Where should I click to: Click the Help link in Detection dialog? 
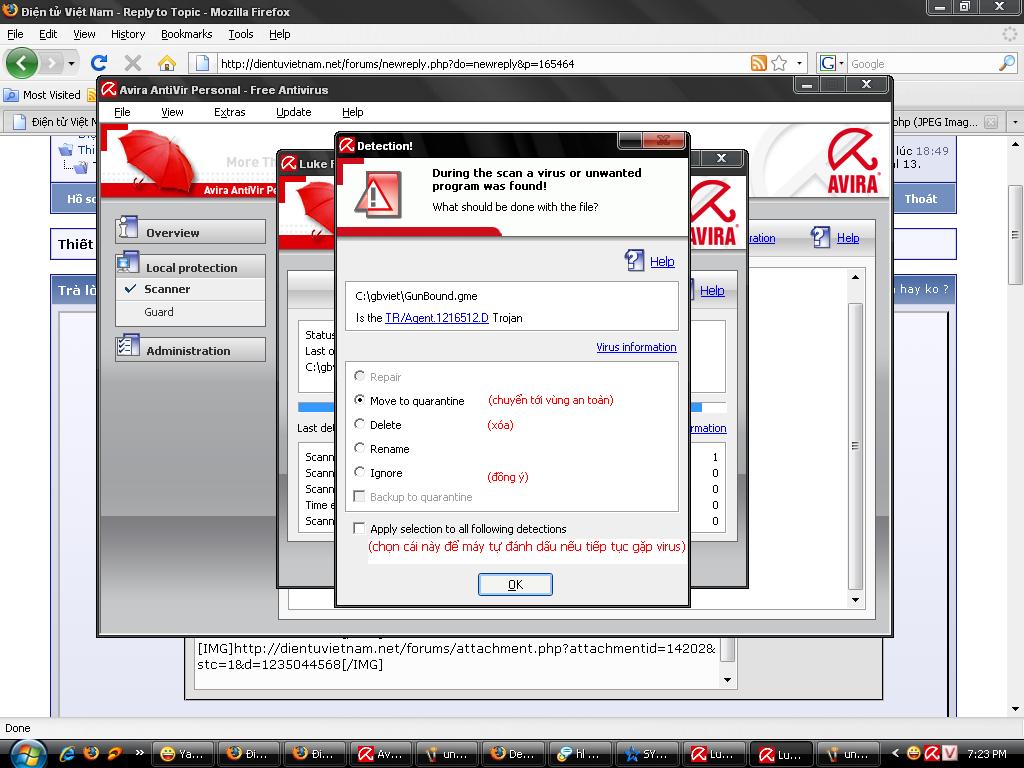point(662,261)
